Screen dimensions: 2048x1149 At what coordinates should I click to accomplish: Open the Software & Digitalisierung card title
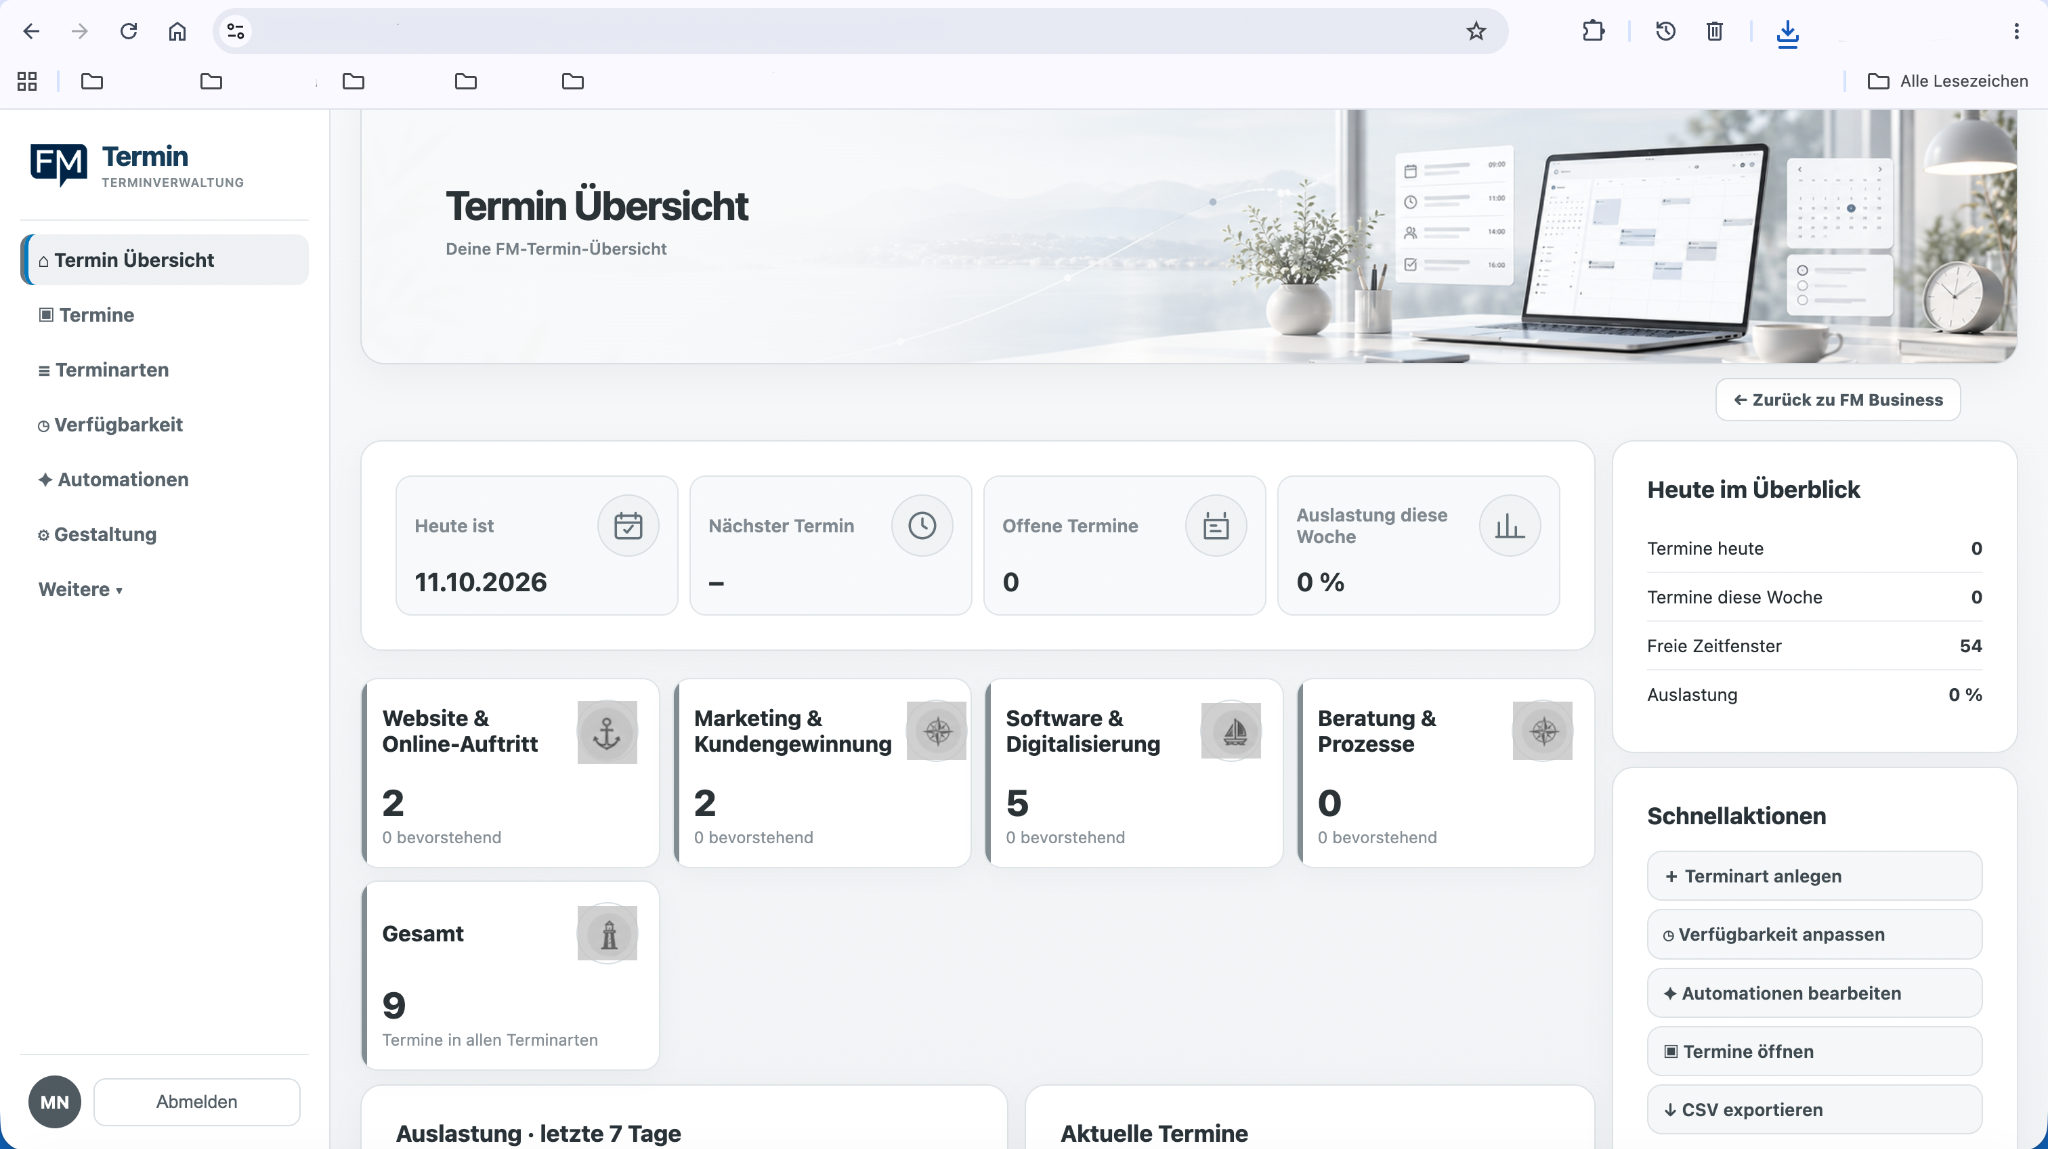click(x=1083, y=731)
